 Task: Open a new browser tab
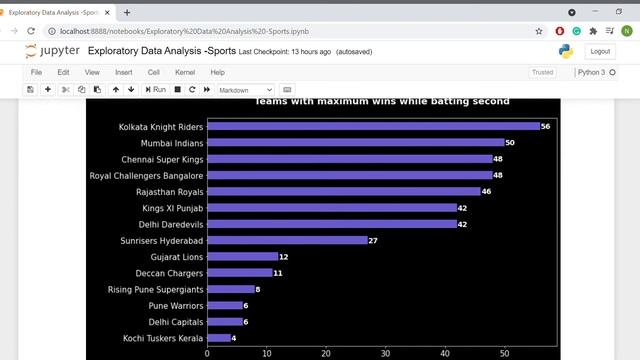click(x=127, y=13)
